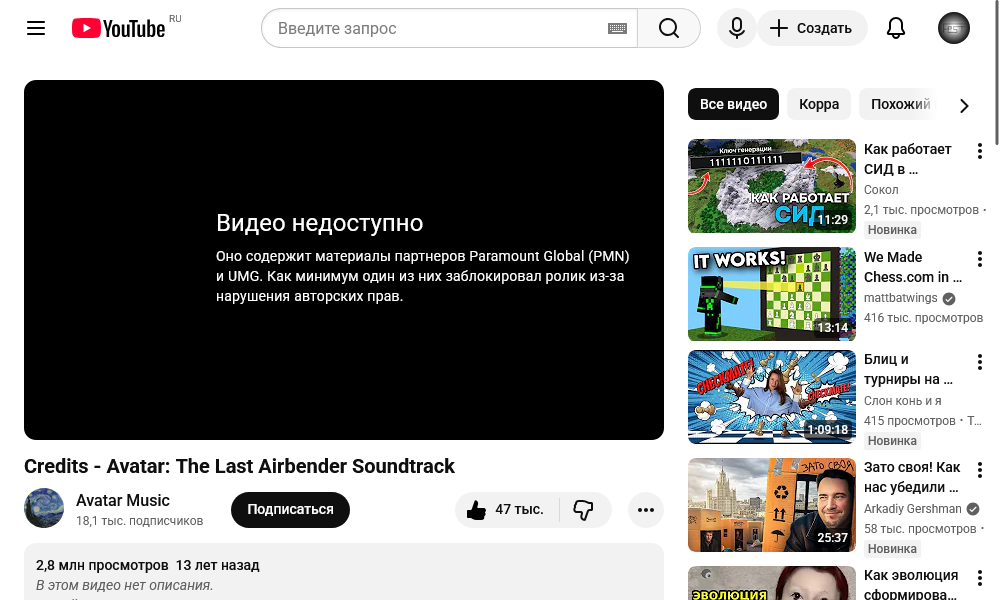Open options for Как эволюция video

[980, 578]
